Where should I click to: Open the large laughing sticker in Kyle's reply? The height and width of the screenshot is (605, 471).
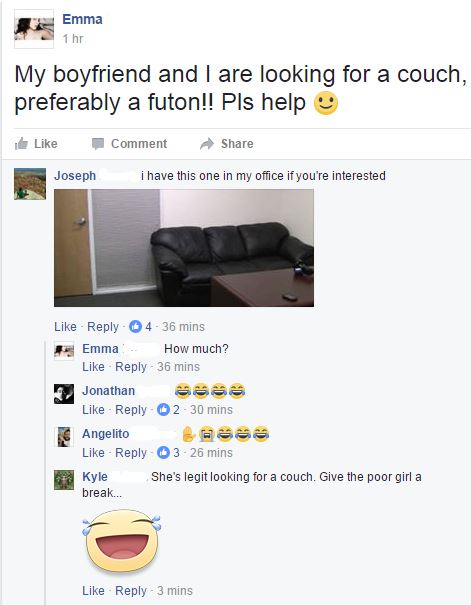coord(122,541)
